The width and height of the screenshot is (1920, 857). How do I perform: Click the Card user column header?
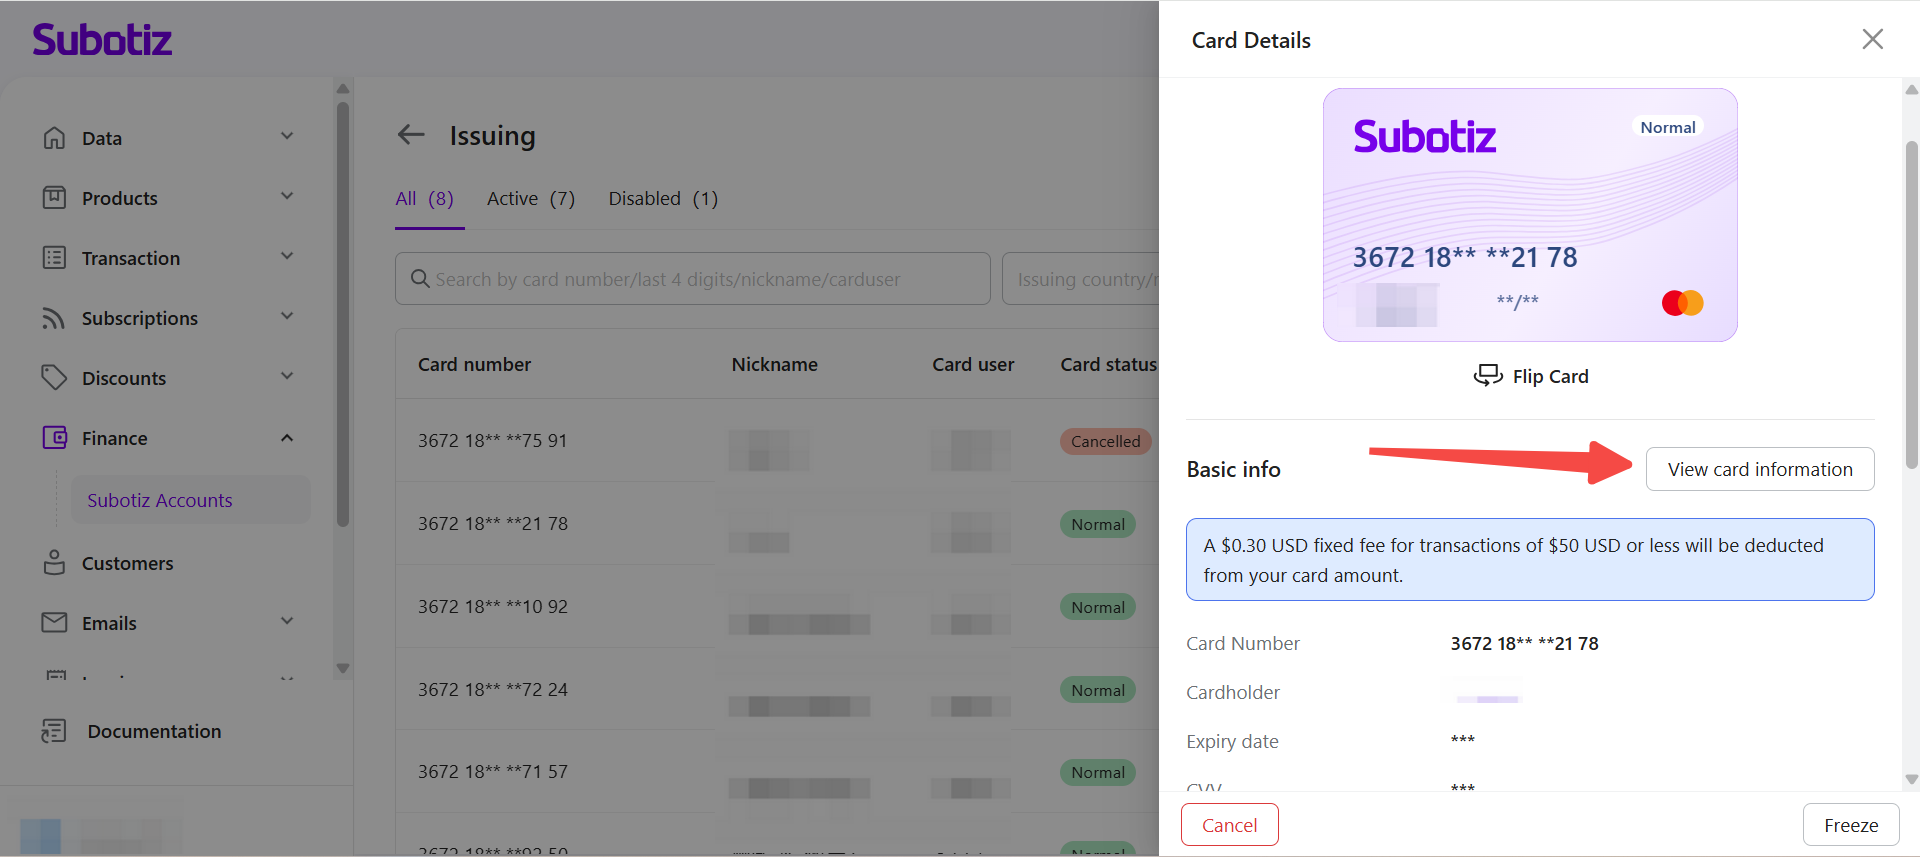(x=973, y=365)
